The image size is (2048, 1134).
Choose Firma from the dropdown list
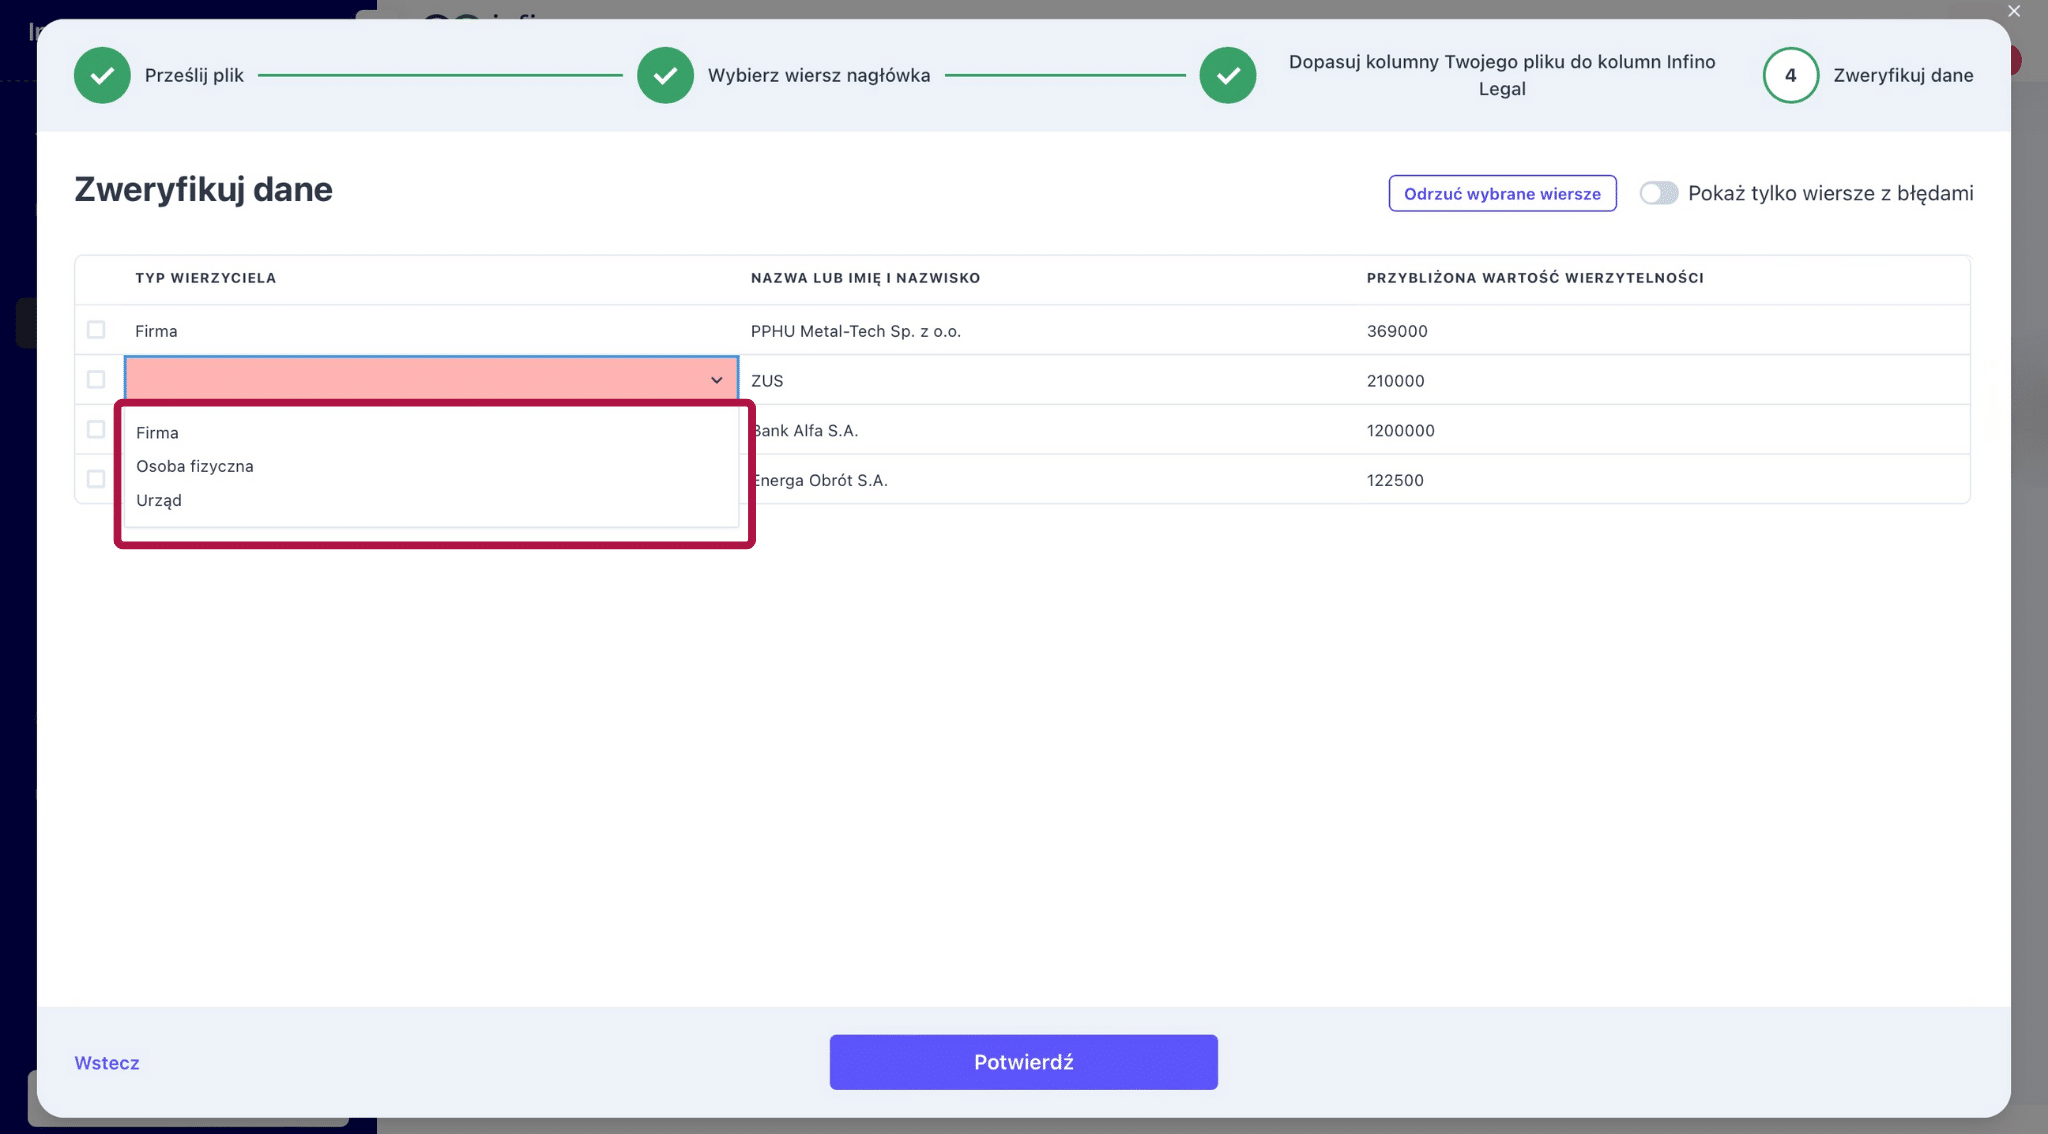[430, 433]
